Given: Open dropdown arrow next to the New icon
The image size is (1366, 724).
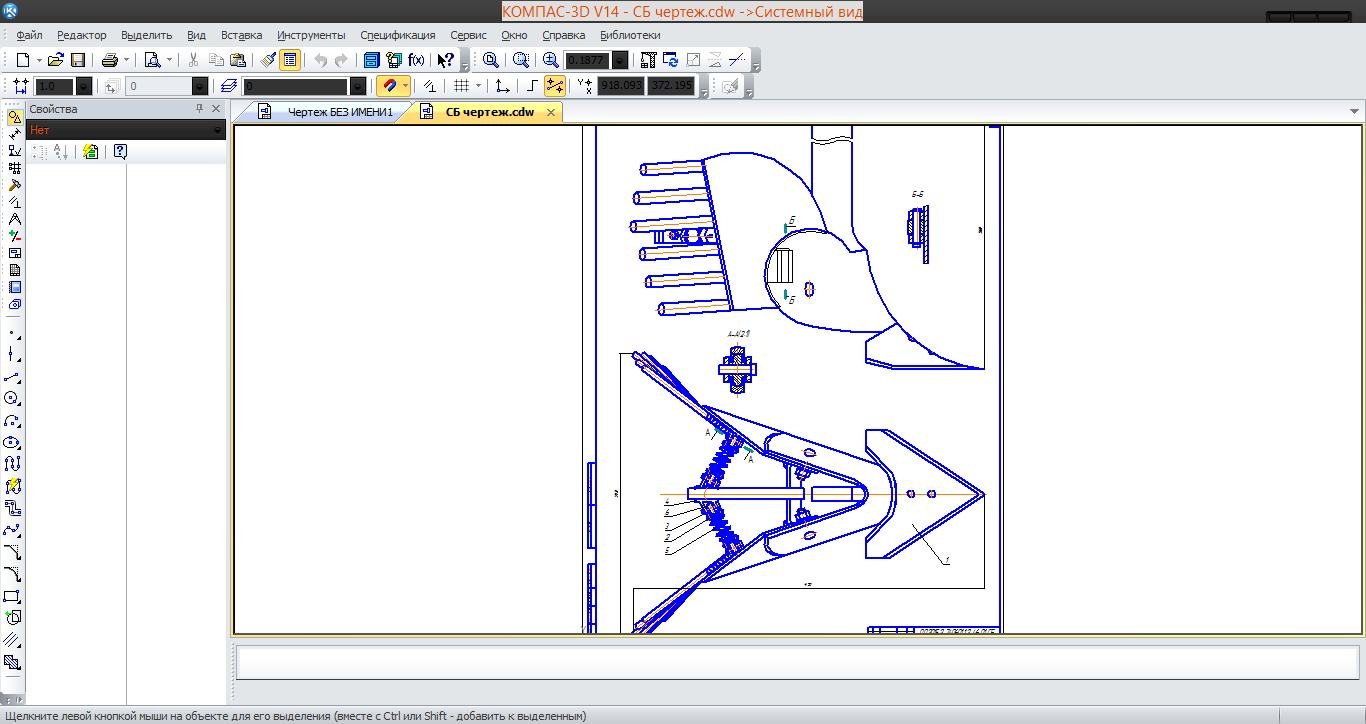Looking at the screenshot, I should [x=39, y=60].
